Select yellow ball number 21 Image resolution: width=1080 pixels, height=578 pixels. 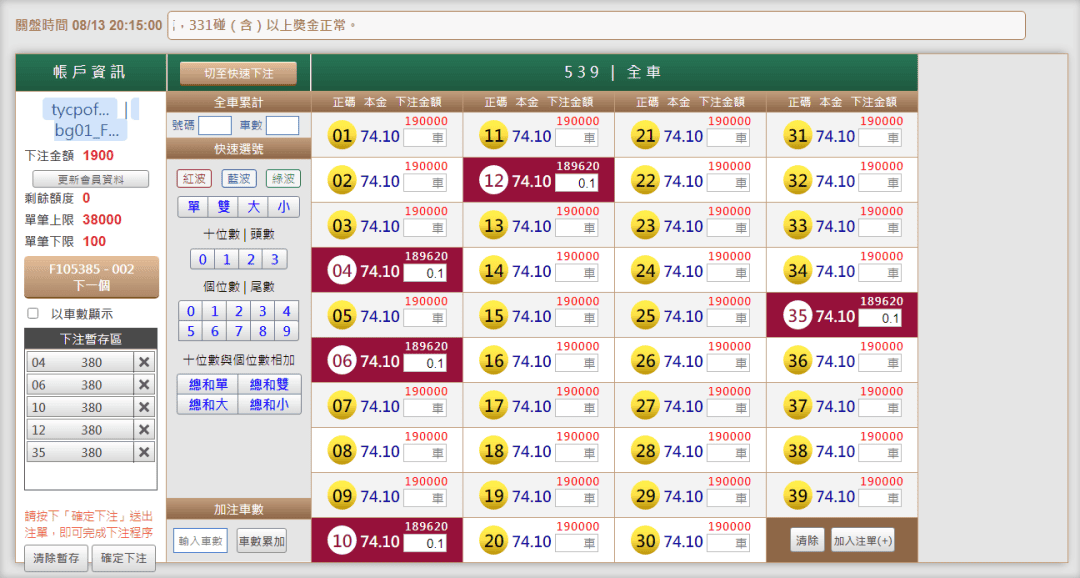click(x=645, y=136)
